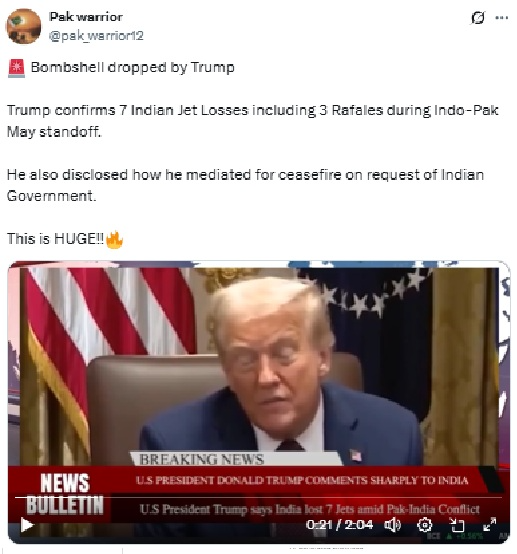
Task: Open the Pak warrior profile avatar
Action: (x=23, y=26)
